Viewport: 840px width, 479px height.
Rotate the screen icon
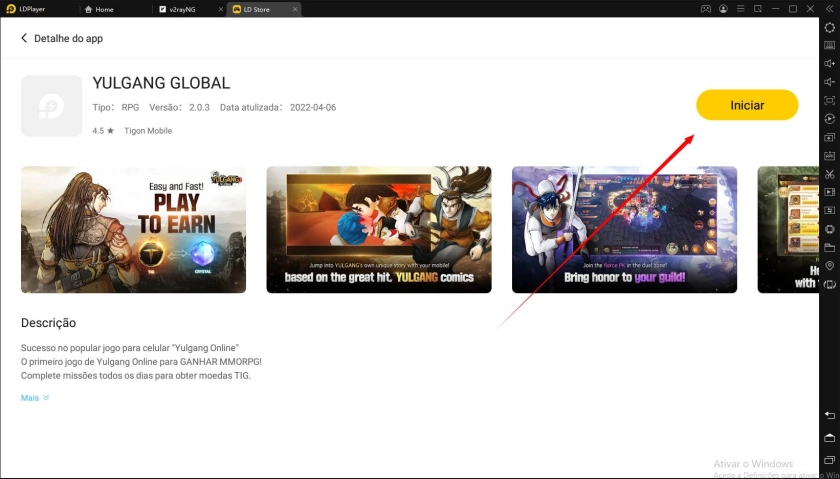pos(829,284)
